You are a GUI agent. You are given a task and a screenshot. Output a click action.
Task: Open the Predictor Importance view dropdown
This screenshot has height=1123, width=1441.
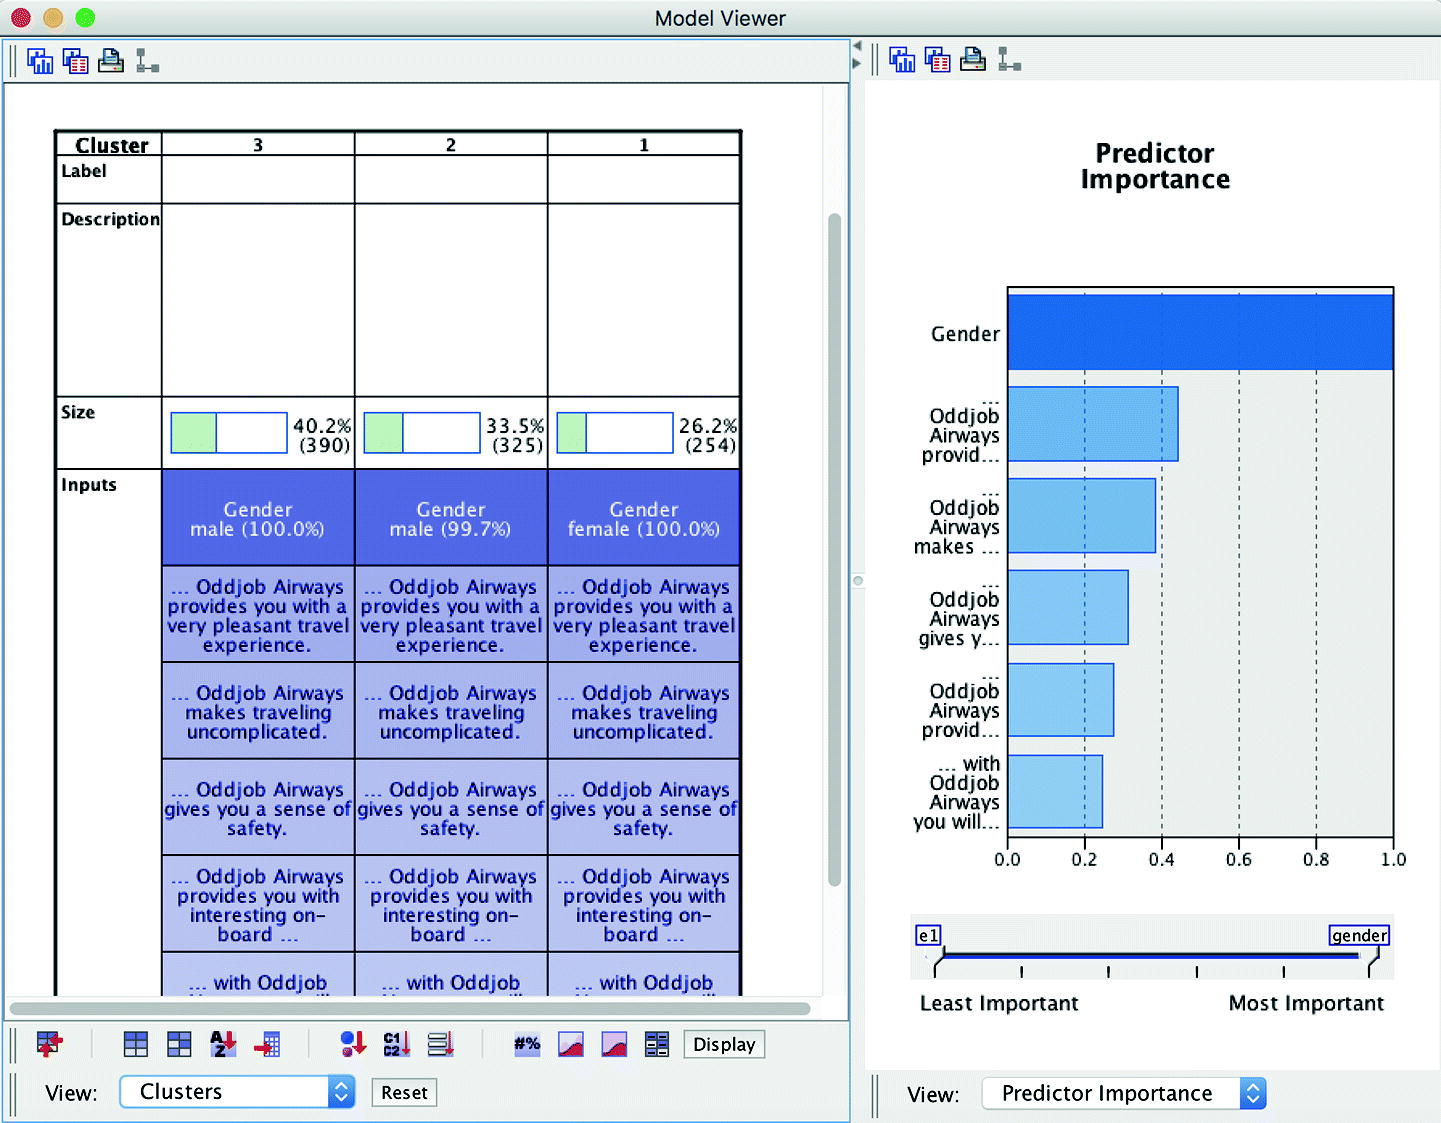tap(1124, 1093)
